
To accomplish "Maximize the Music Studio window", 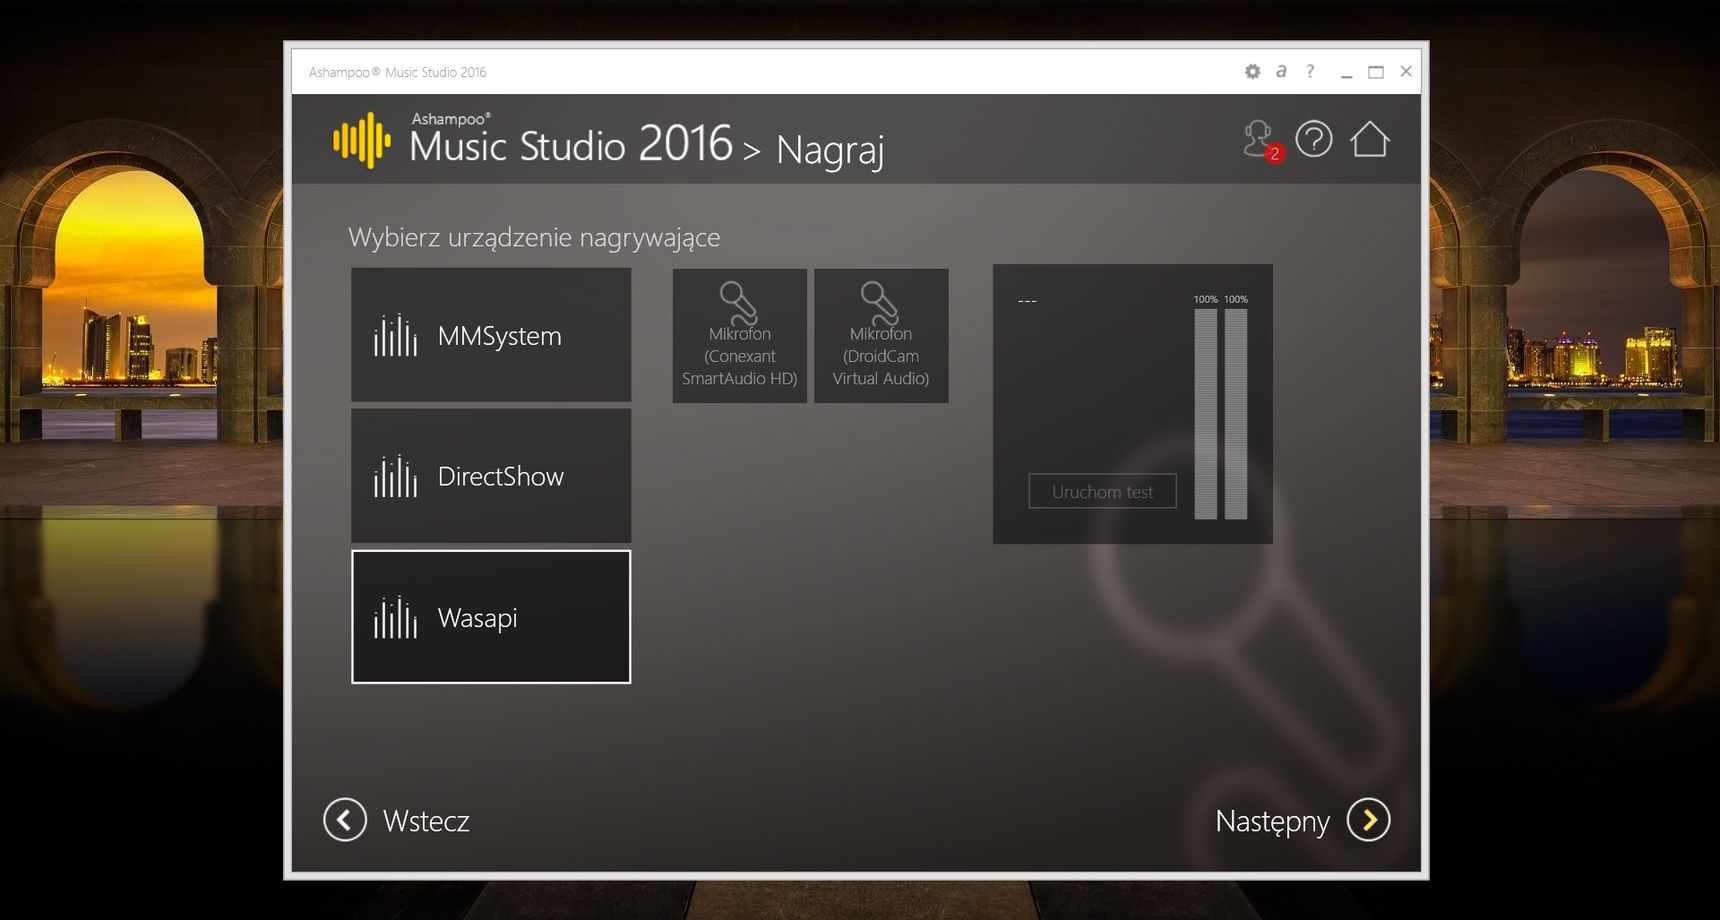I will coord(1376,72).
